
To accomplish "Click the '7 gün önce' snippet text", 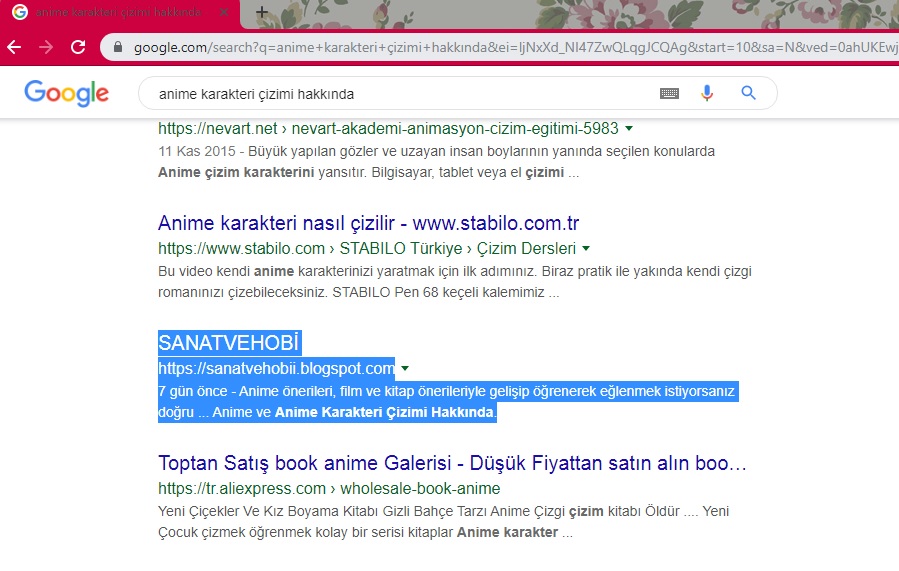I will (193, 392).
